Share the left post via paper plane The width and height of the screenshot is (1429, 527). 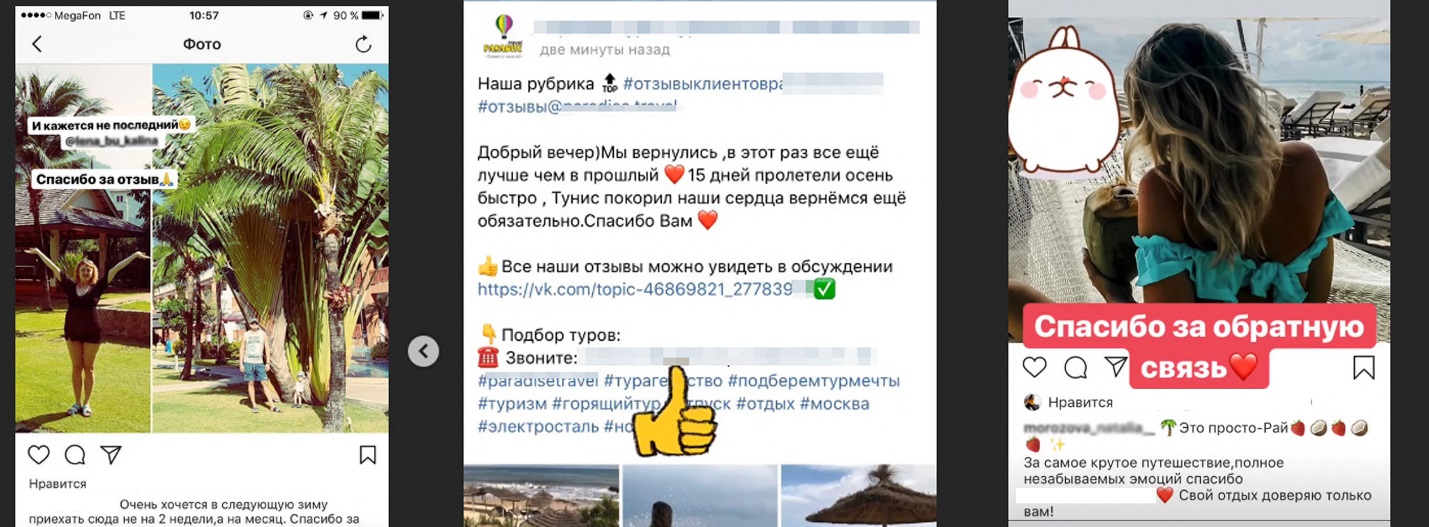[x=111, y=455]
